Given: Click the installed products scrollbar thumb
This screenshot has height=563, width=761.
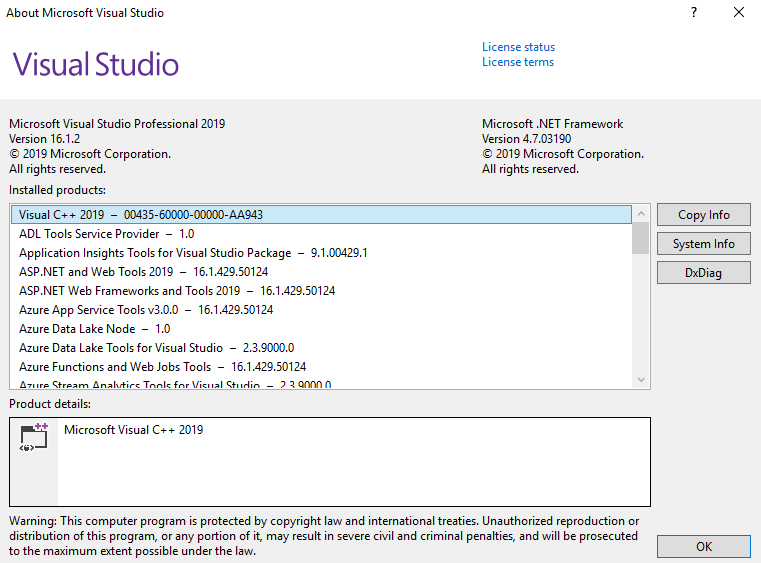Looking at the screenshot, I should [x=641, y=238].
